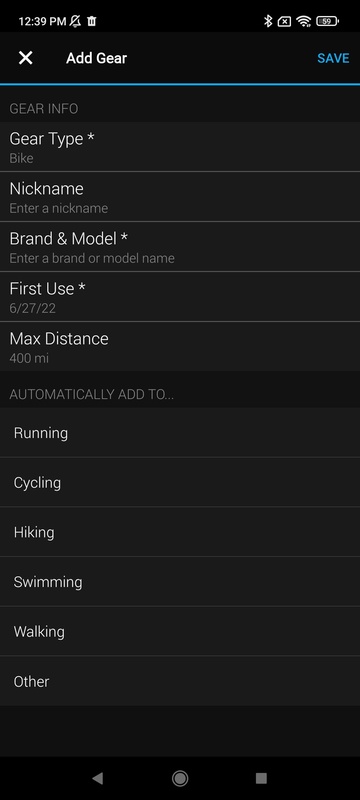The image size is (360, 800).
Task: Tap the Android recent apps square
Action: [x=261, y=778]
